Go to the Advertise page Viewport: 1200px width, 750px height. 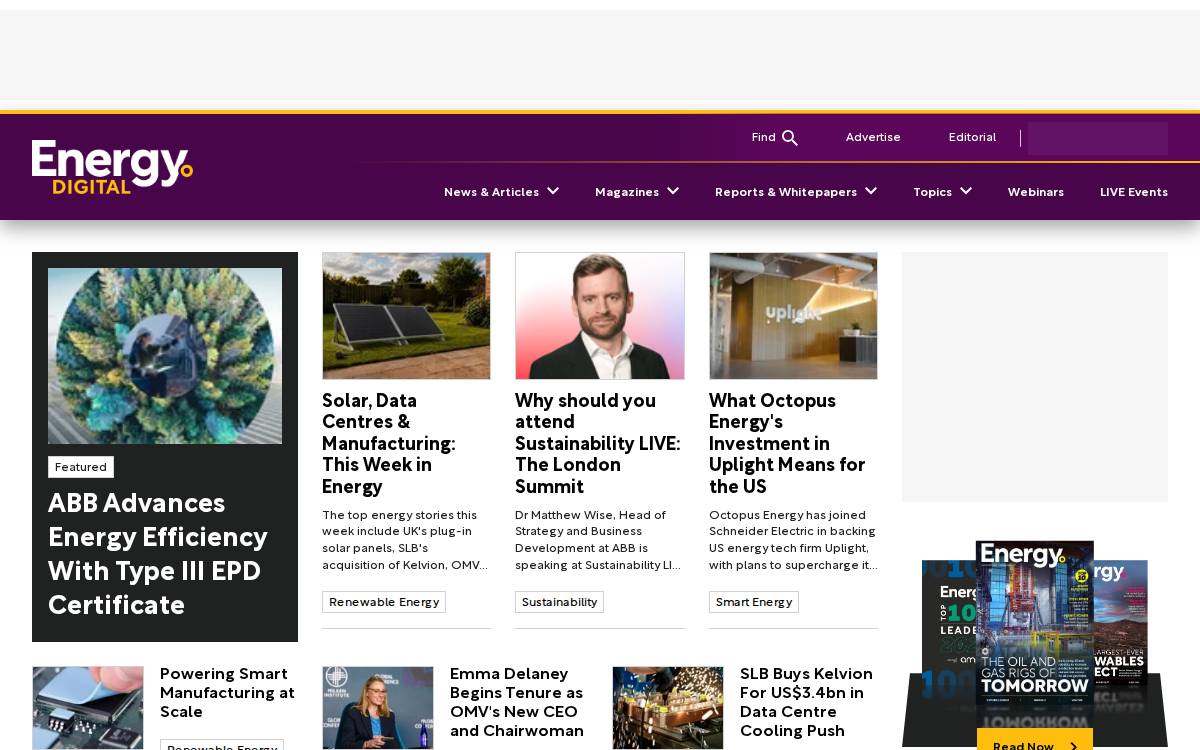pos(873,137)
